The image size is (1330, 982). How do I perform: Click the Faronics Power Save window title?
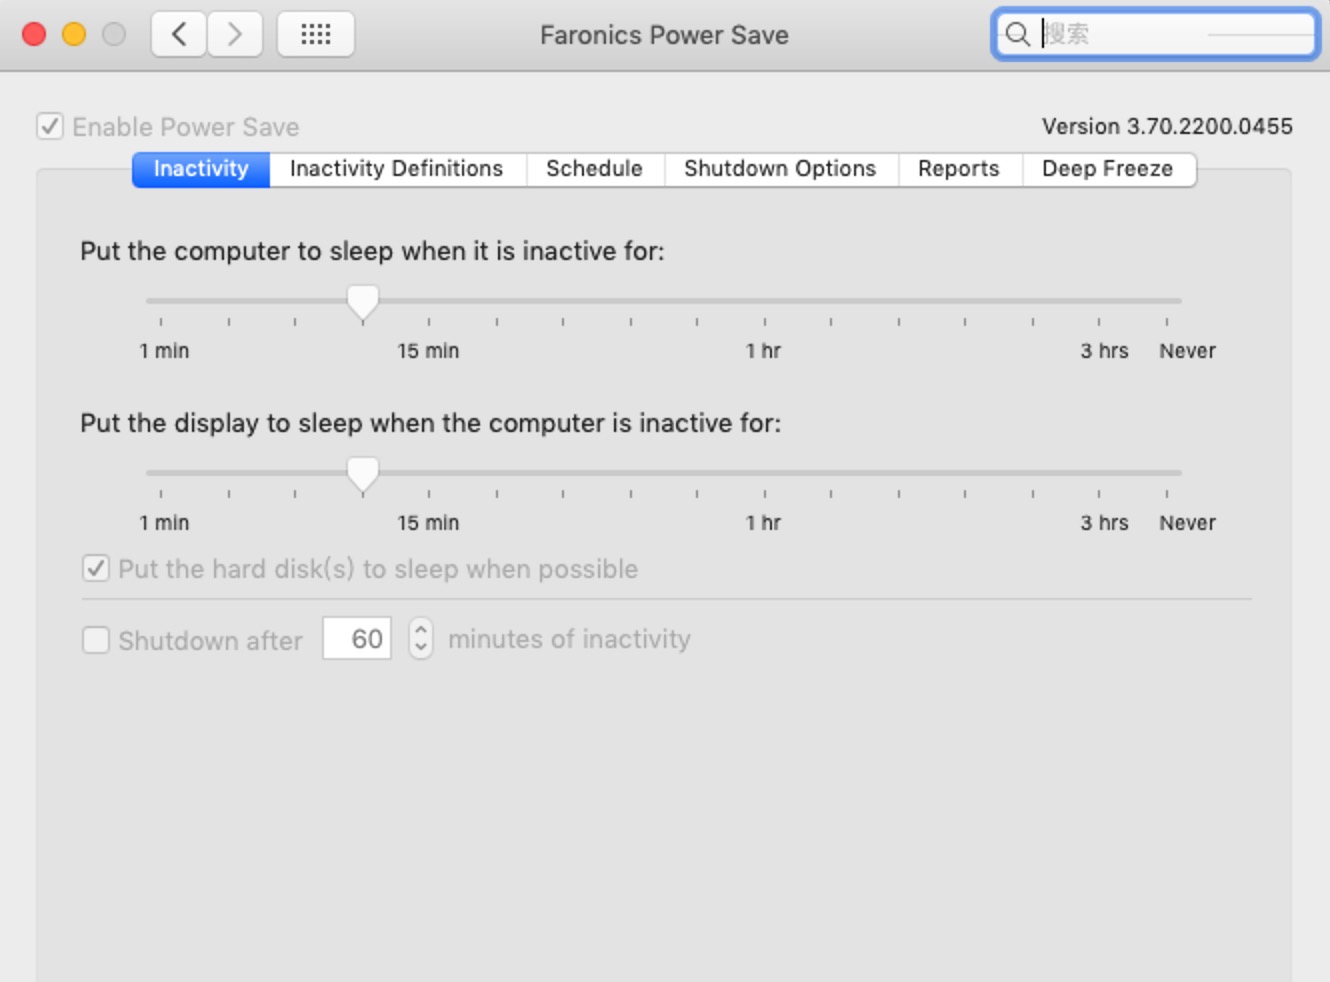pos(664,35)
